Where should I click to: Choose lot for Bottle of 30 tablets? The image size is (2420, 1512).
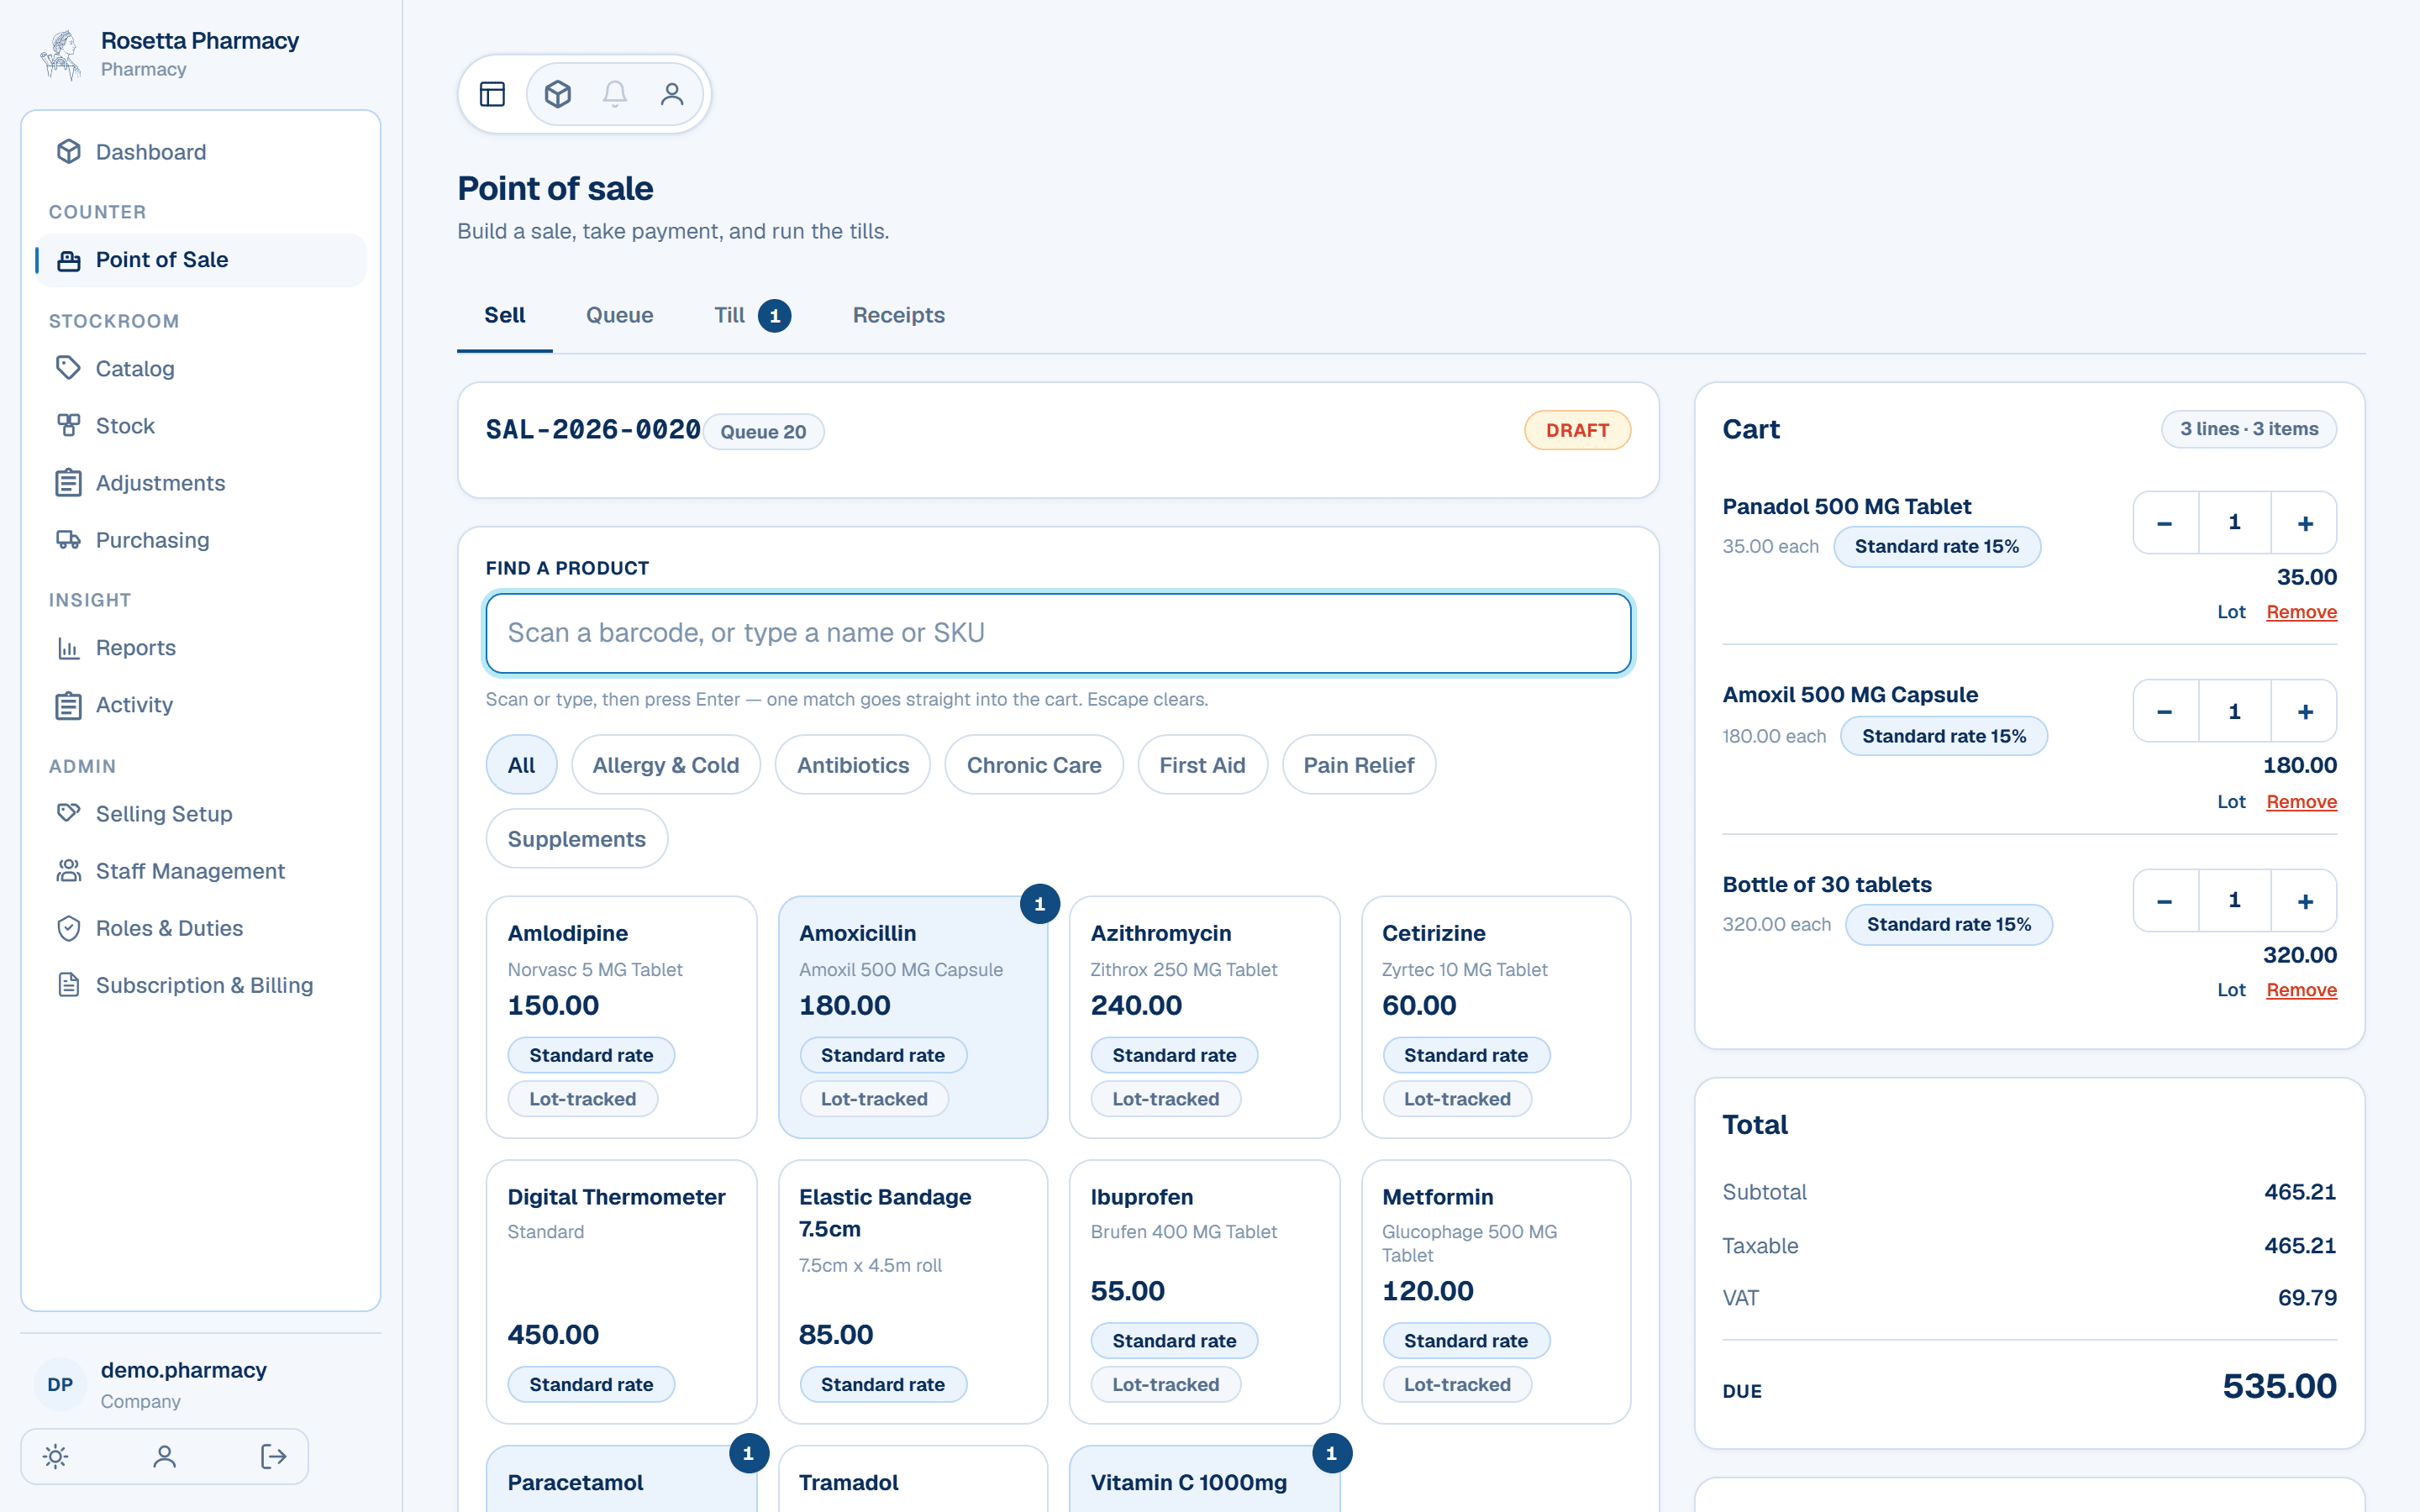(2231, 990)
